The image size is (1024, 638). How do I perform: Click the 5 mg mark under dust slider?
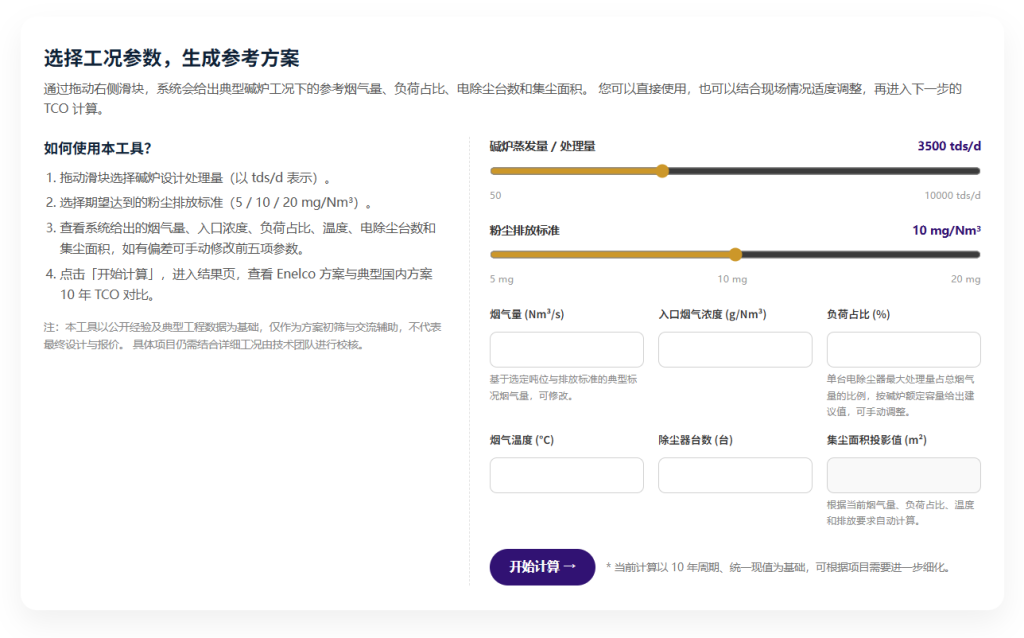pos(501,279)
